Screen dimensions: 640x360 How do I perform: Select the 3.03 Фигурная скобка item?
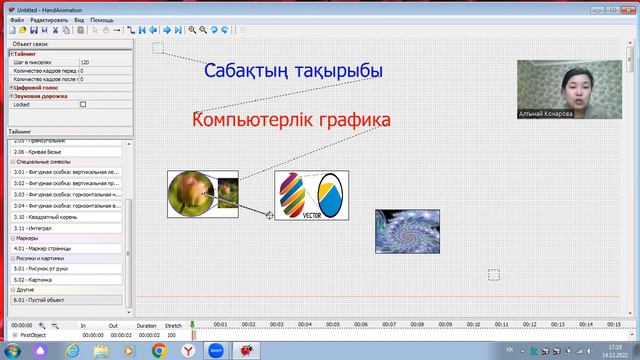click(x=66, y=195)
